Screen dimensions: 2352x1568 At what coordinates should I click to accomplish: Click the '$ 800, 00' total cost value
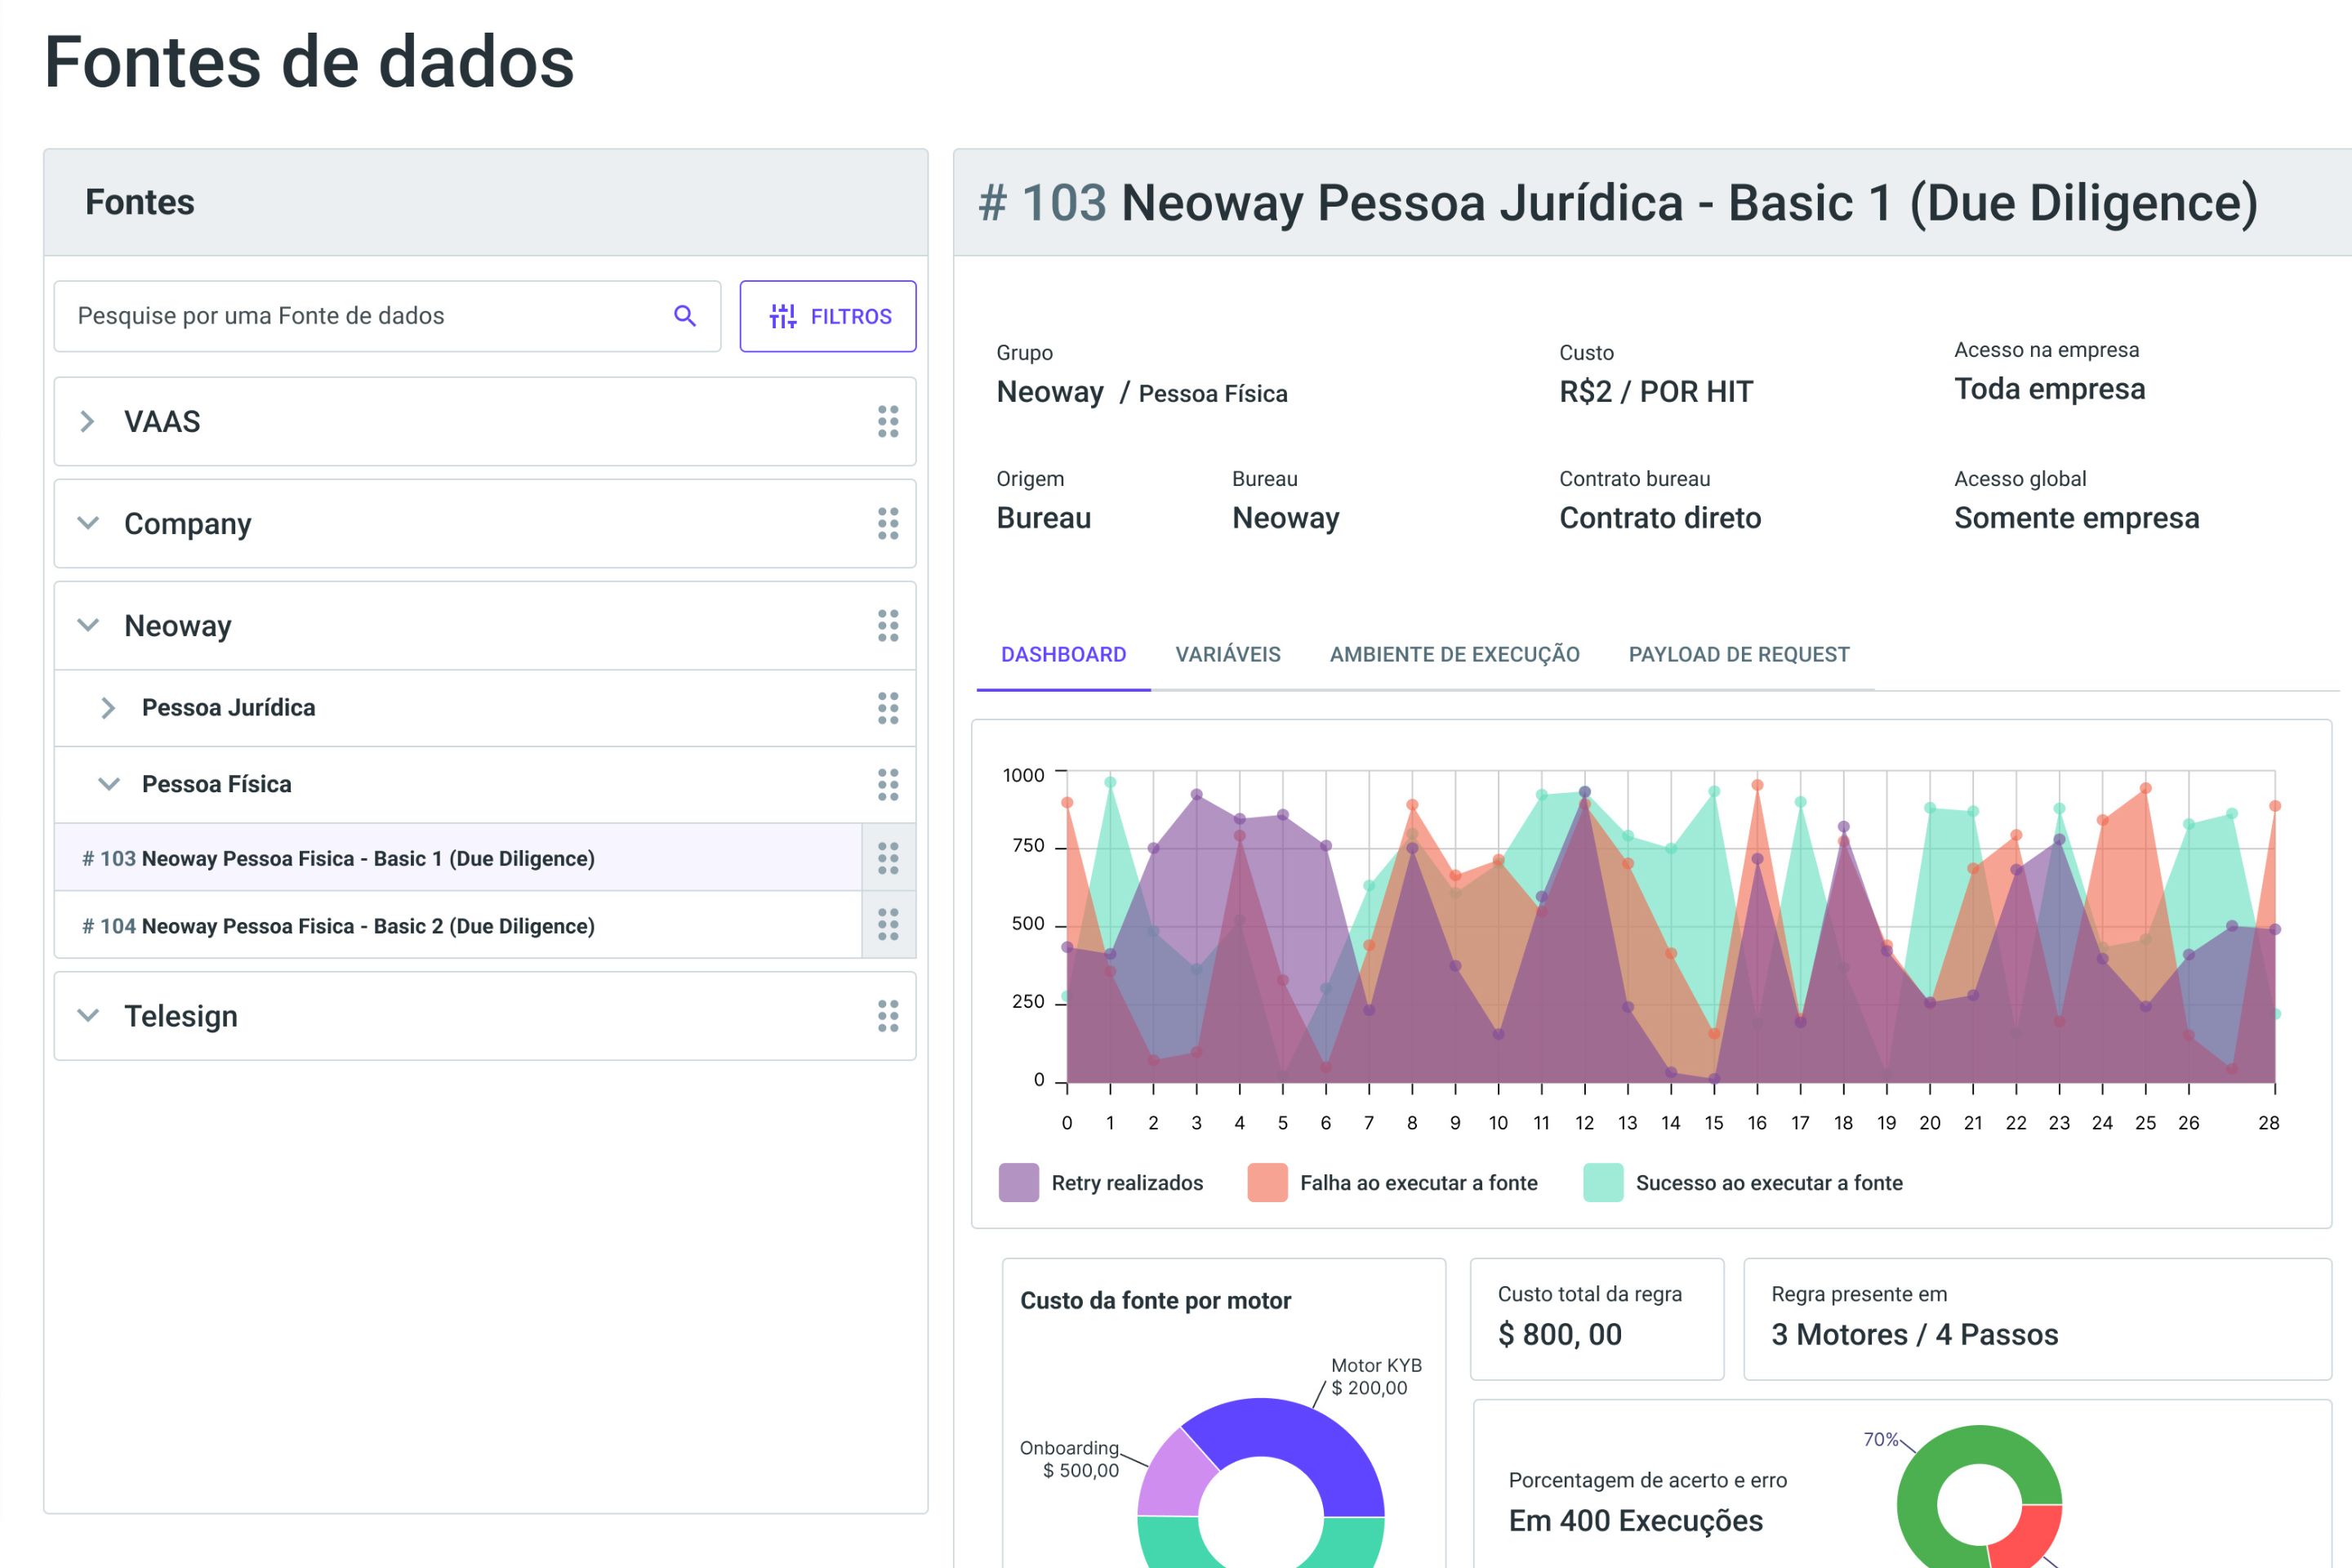click(x=1560, y=1334)
